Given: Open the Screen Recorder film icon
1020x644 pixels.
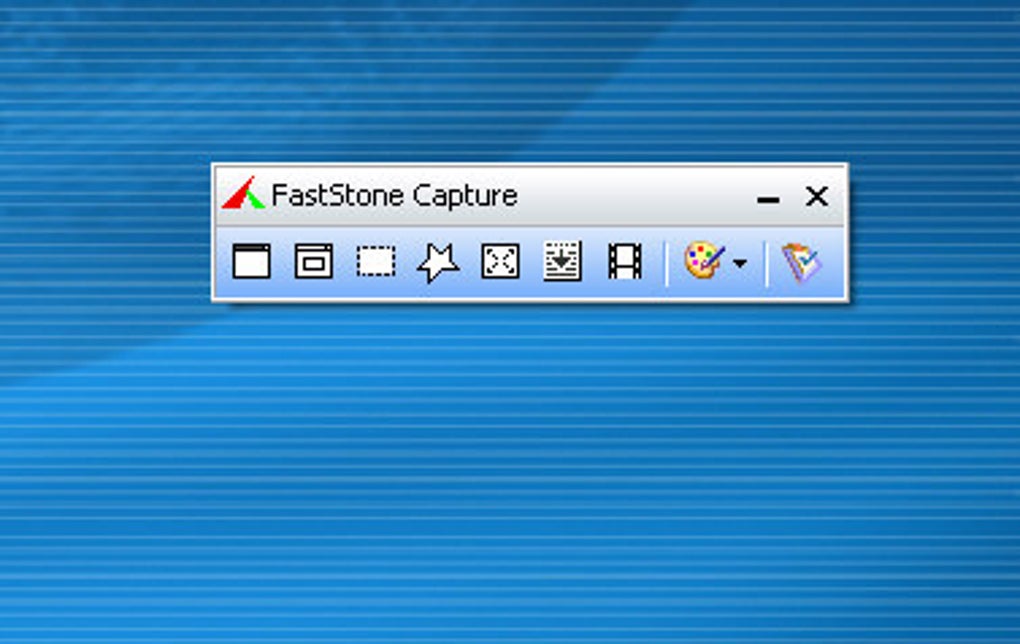Looking at the screenshot, I should pos(624,262).
